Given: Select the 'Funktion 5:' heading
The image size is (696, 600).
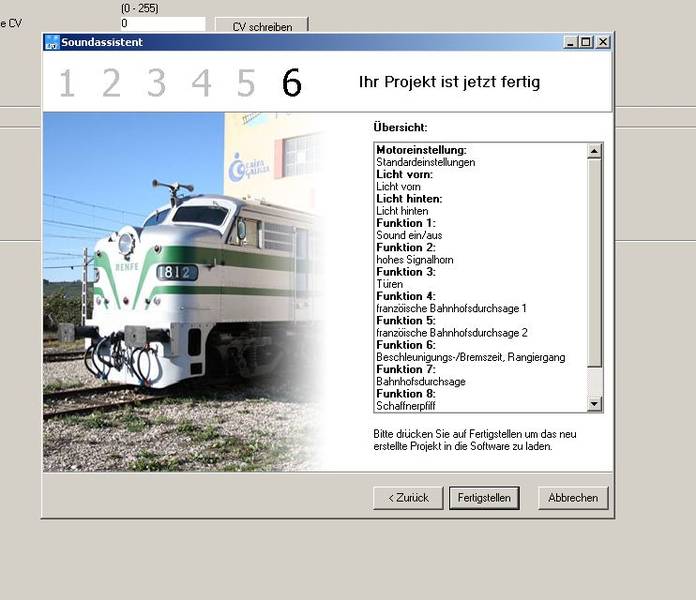Looking at the screenshot, I should coord(406,320).
